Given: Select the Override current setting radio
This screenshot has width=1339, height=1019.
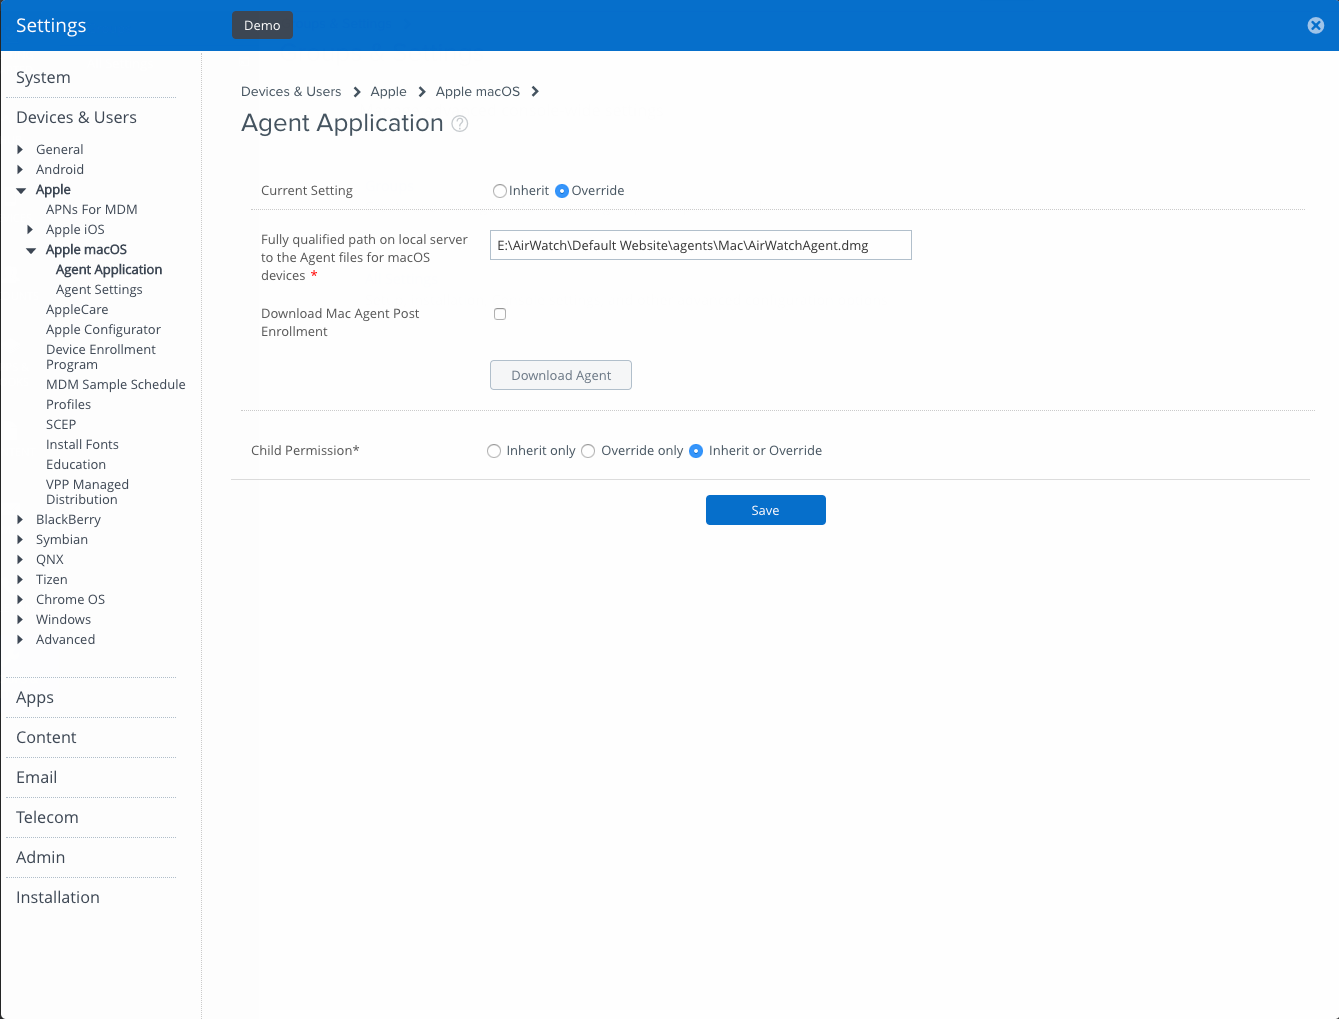Looking at the screenshot, I should 562,191.
